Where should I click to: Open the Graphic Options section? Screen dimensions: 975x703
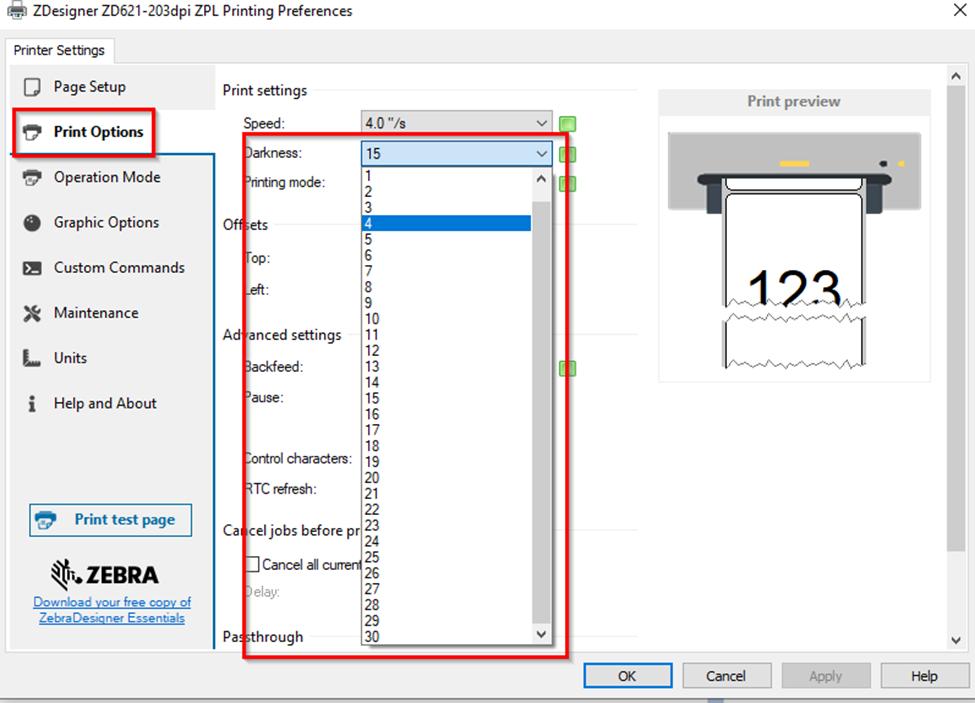coord(105,222)
